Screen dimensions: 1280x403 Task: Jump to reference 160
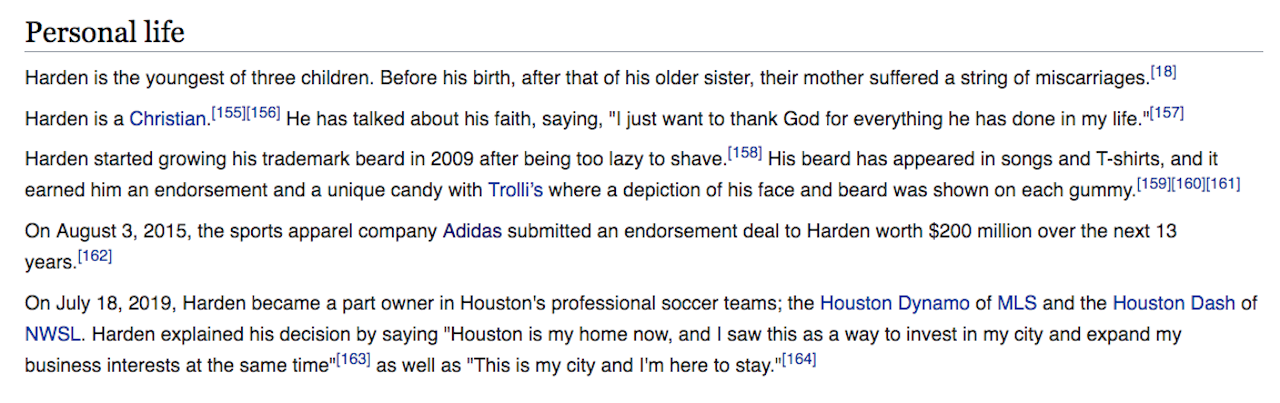coord(1189,184)
